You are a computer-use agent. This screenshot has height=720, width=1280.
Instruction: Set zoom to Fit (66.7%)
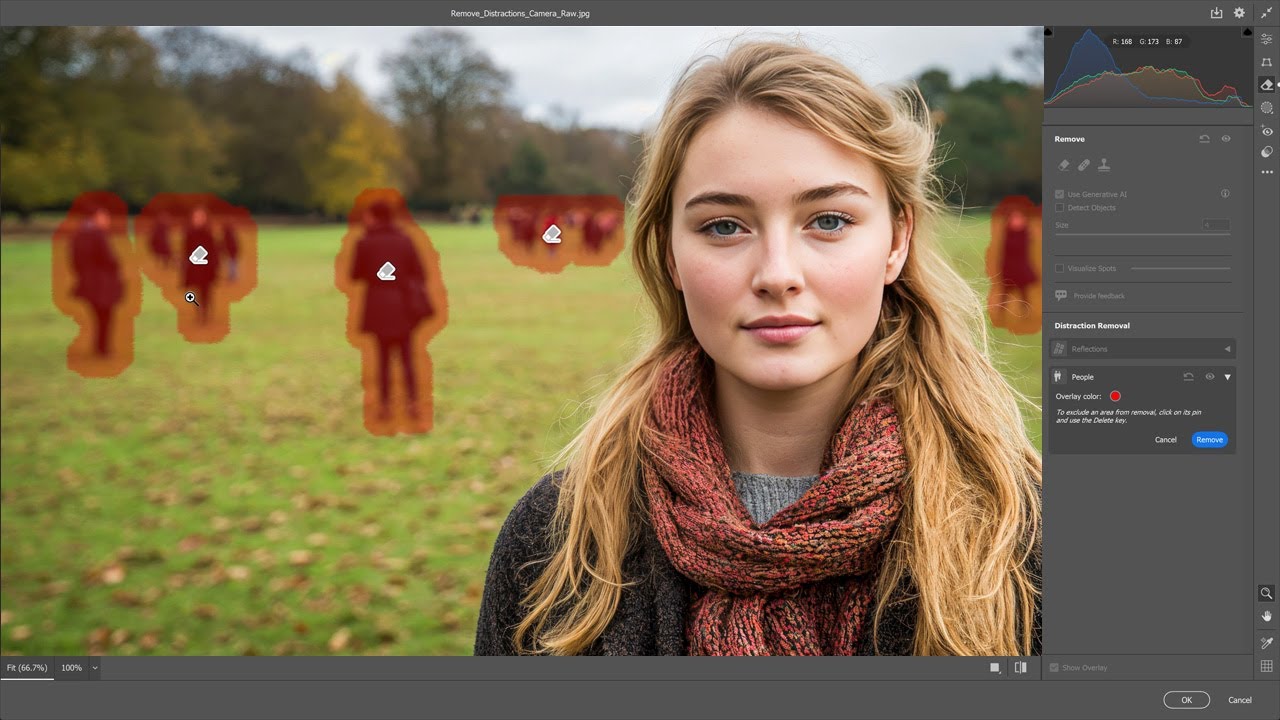[27, 667]
